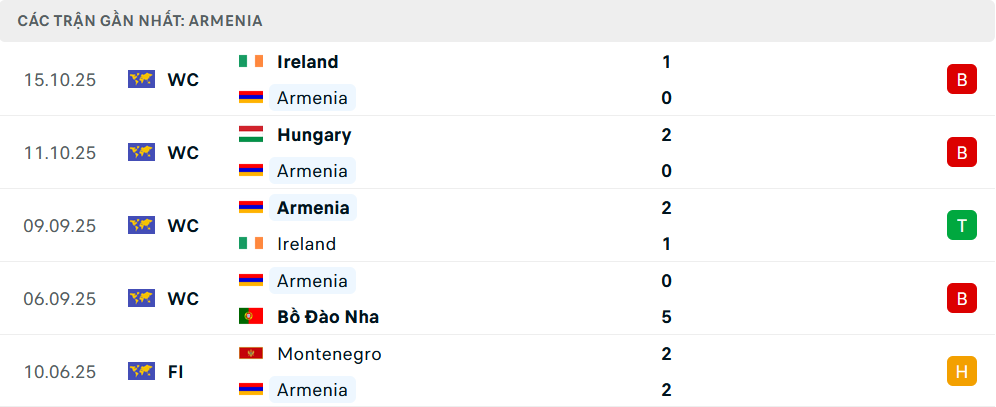Click the competition icon next to FI
996x407 pixels.
tap(141, 372)
